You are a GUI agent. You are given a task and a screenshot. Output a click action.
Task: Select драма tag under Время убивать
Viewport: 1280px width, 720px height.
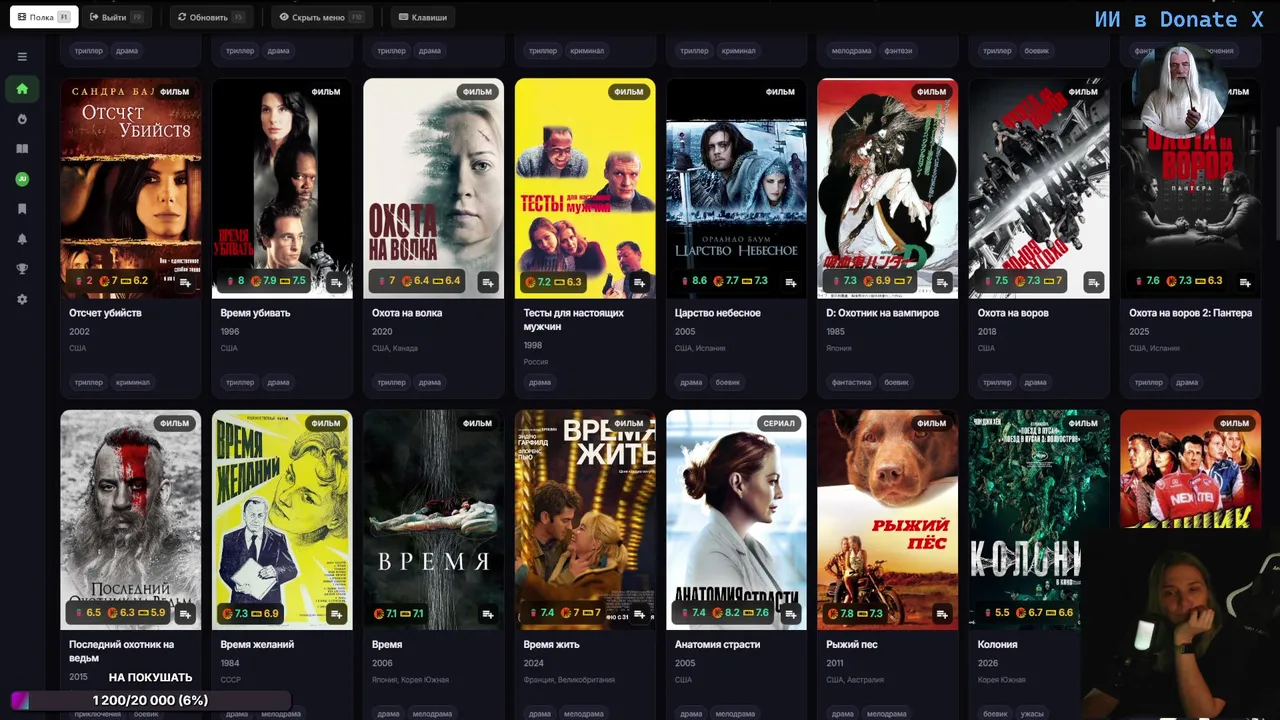click(279, 382)
